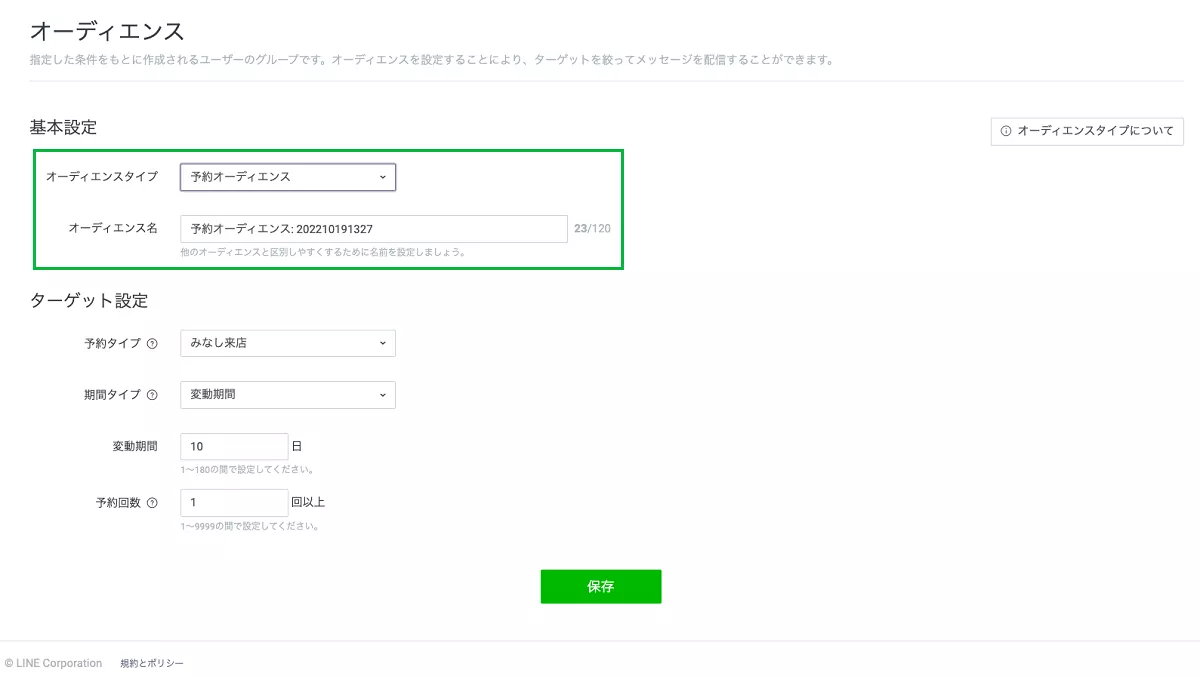This screenshot has width=1200, height=676.
Task: Click the 1〜180 range hint text
Action: [x=247, y=469]
